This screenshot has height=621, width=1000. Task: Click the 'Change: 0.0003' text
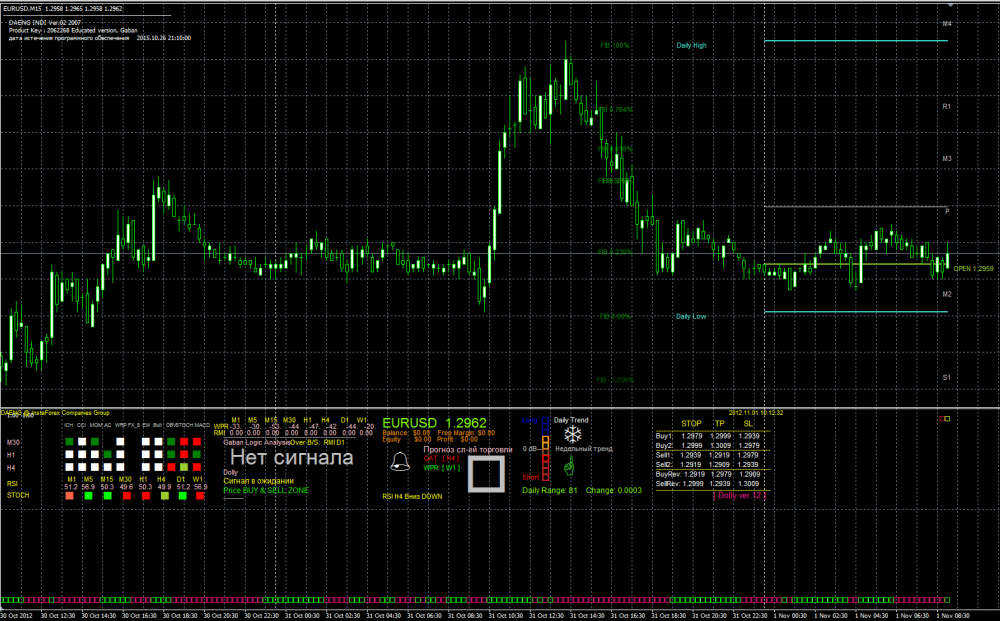click(614, 490)
